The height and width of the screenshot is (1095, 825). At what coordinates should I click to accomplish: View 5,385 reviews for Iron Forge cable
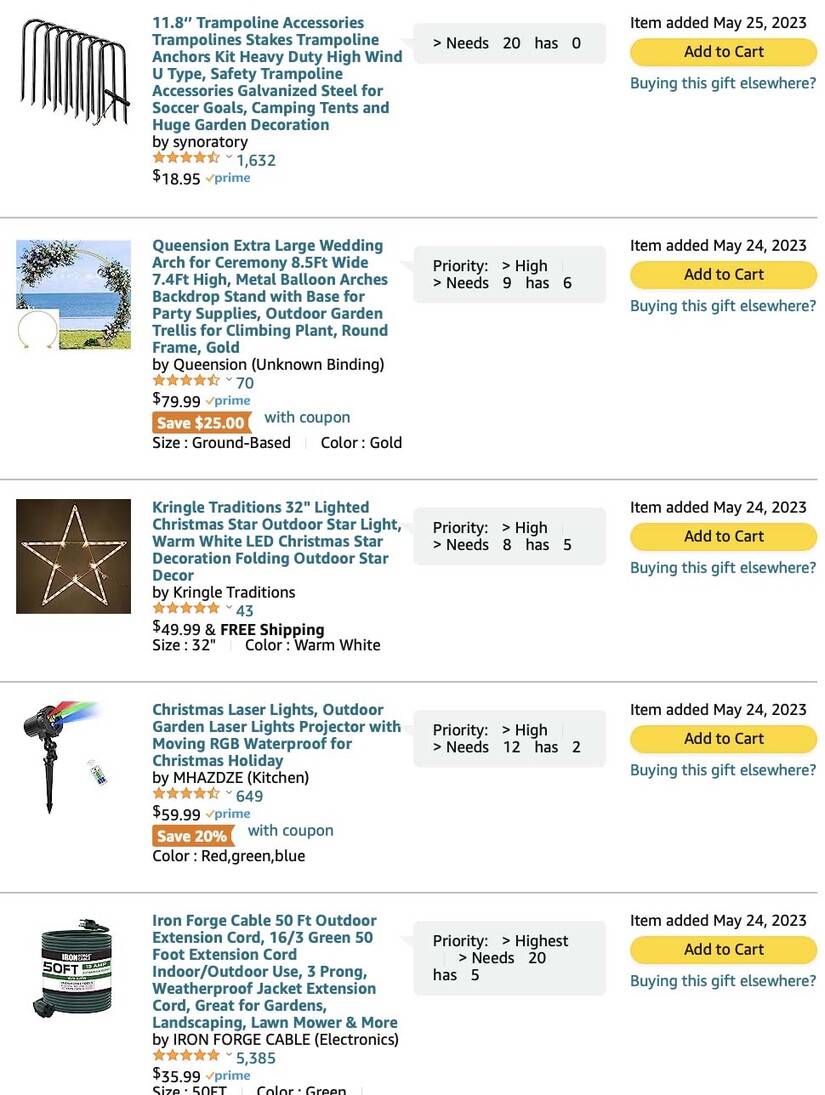[x=256, y=1058]
